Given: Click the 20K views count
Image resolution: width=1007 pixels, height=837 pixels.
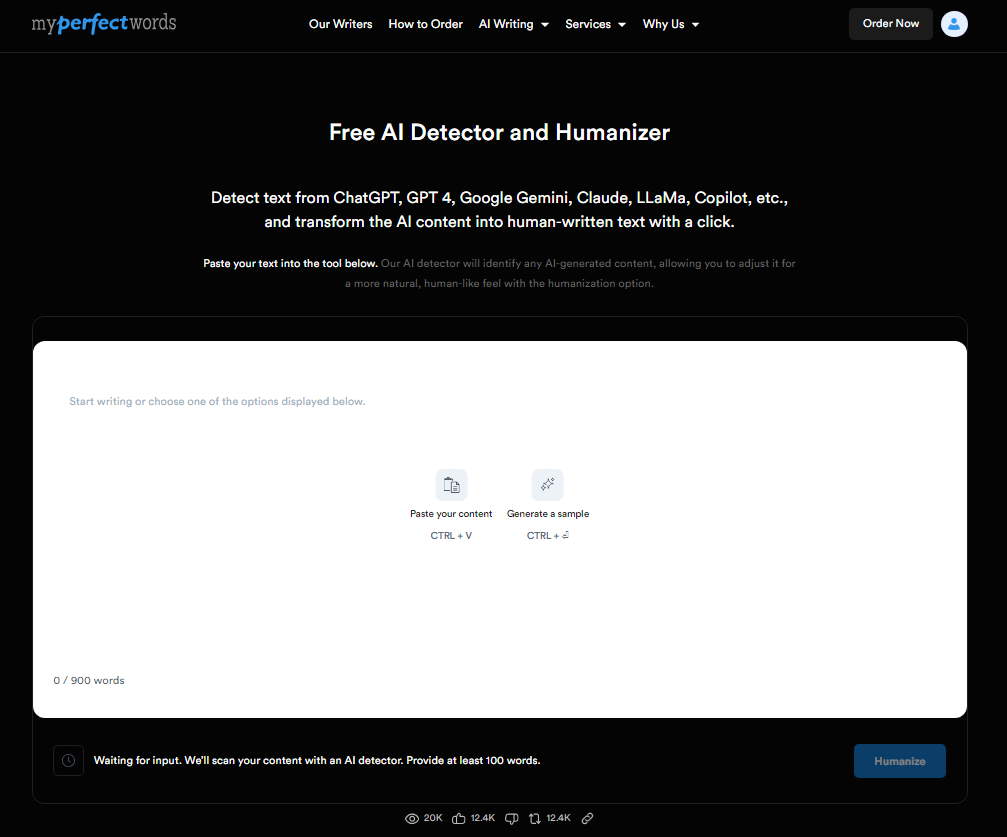Looking at the screenshot, I should pyautogui.click(x=433, y=818).
